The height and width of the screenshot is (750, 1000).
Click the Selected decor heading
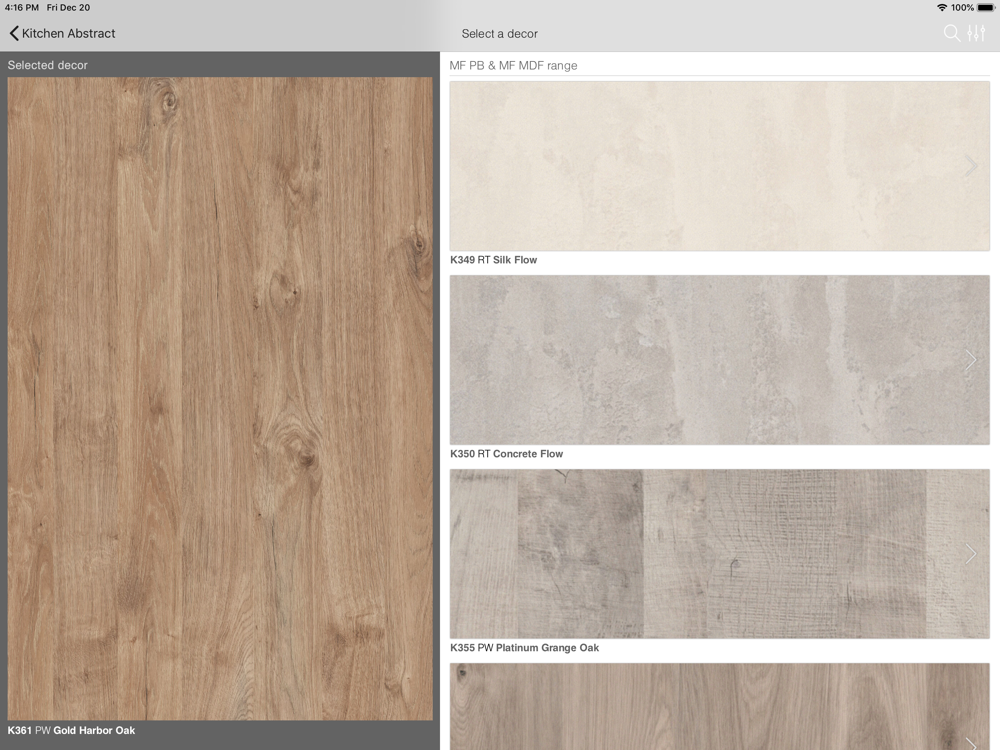click(48, 65)
